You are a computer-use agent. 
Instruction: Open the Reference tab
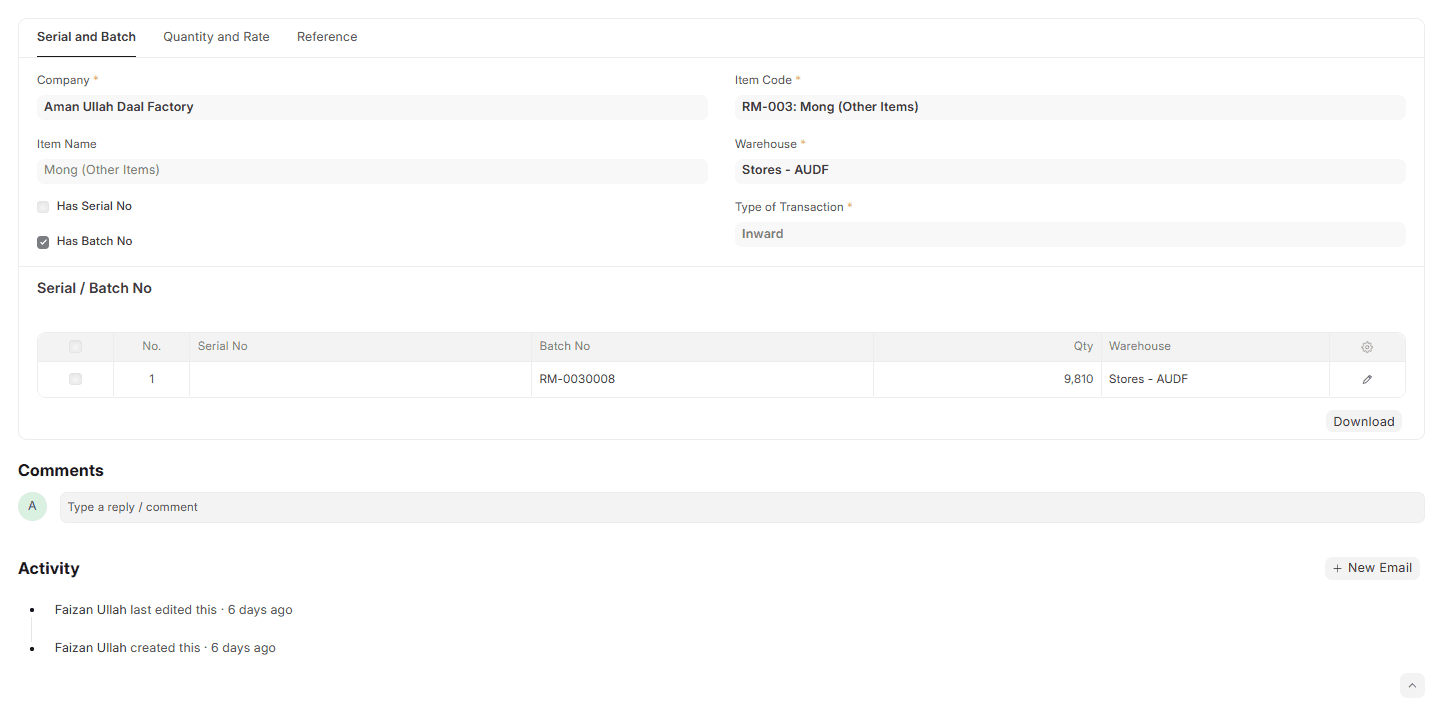point(327,37)
